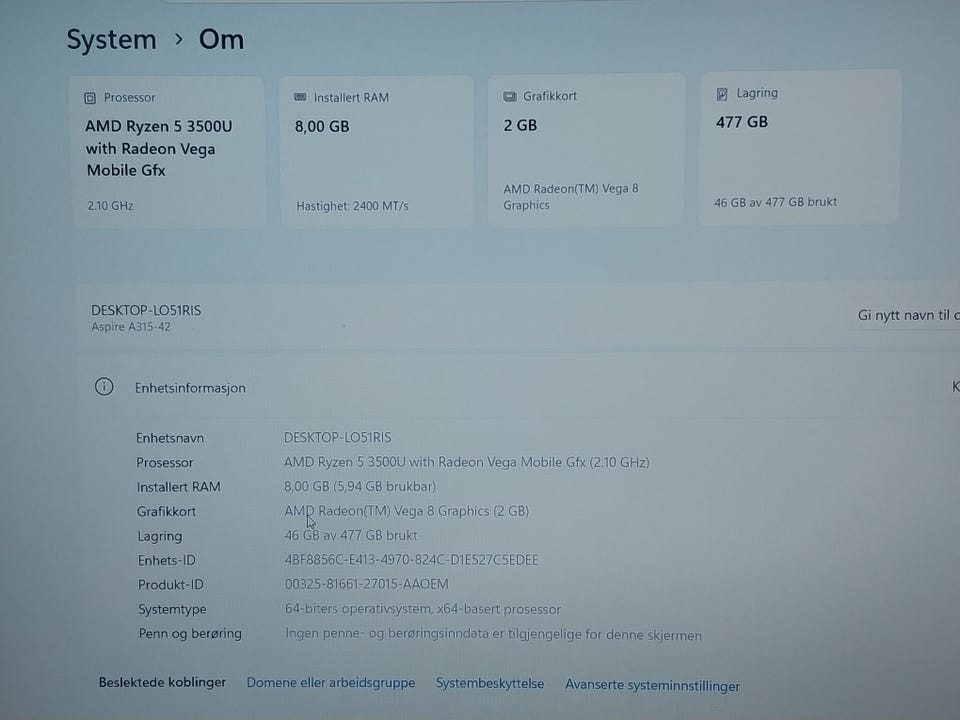Click the Produkt-ID label
Screen dimensions: 960x720
pyautogui.click(x=171, y=585)
